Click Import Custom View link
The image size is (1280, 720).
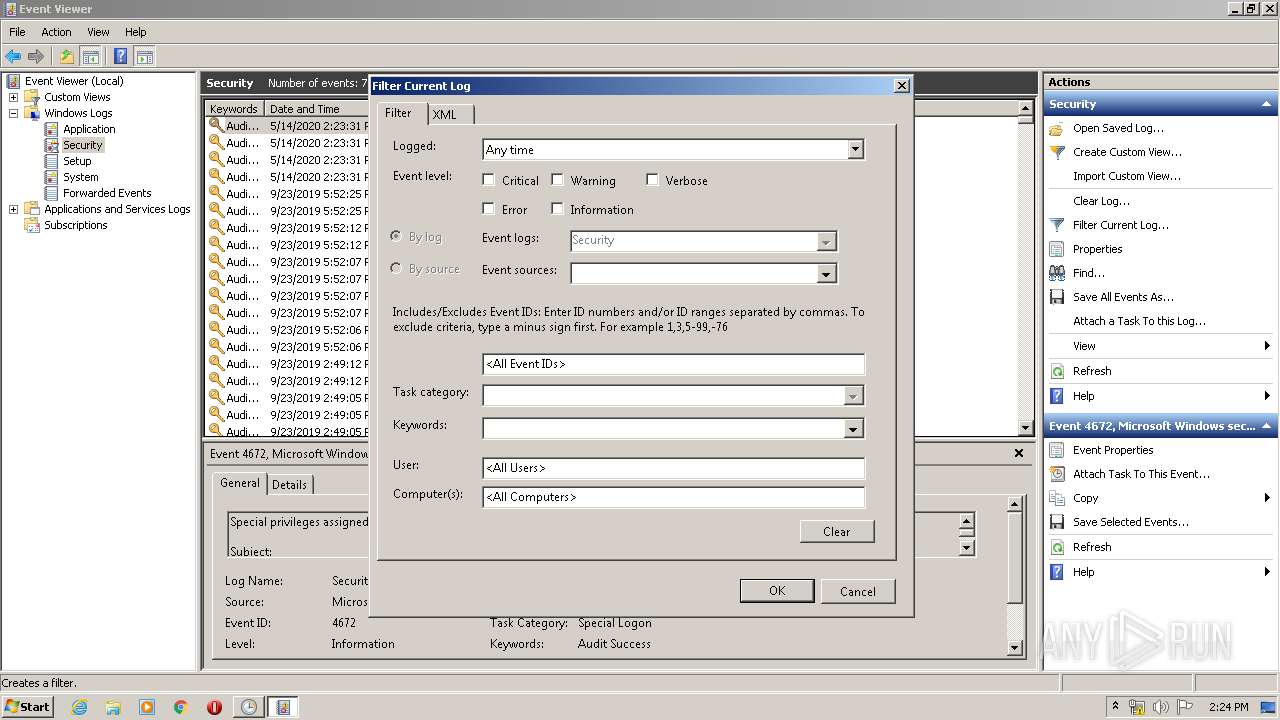click(x=1127, y=176)
